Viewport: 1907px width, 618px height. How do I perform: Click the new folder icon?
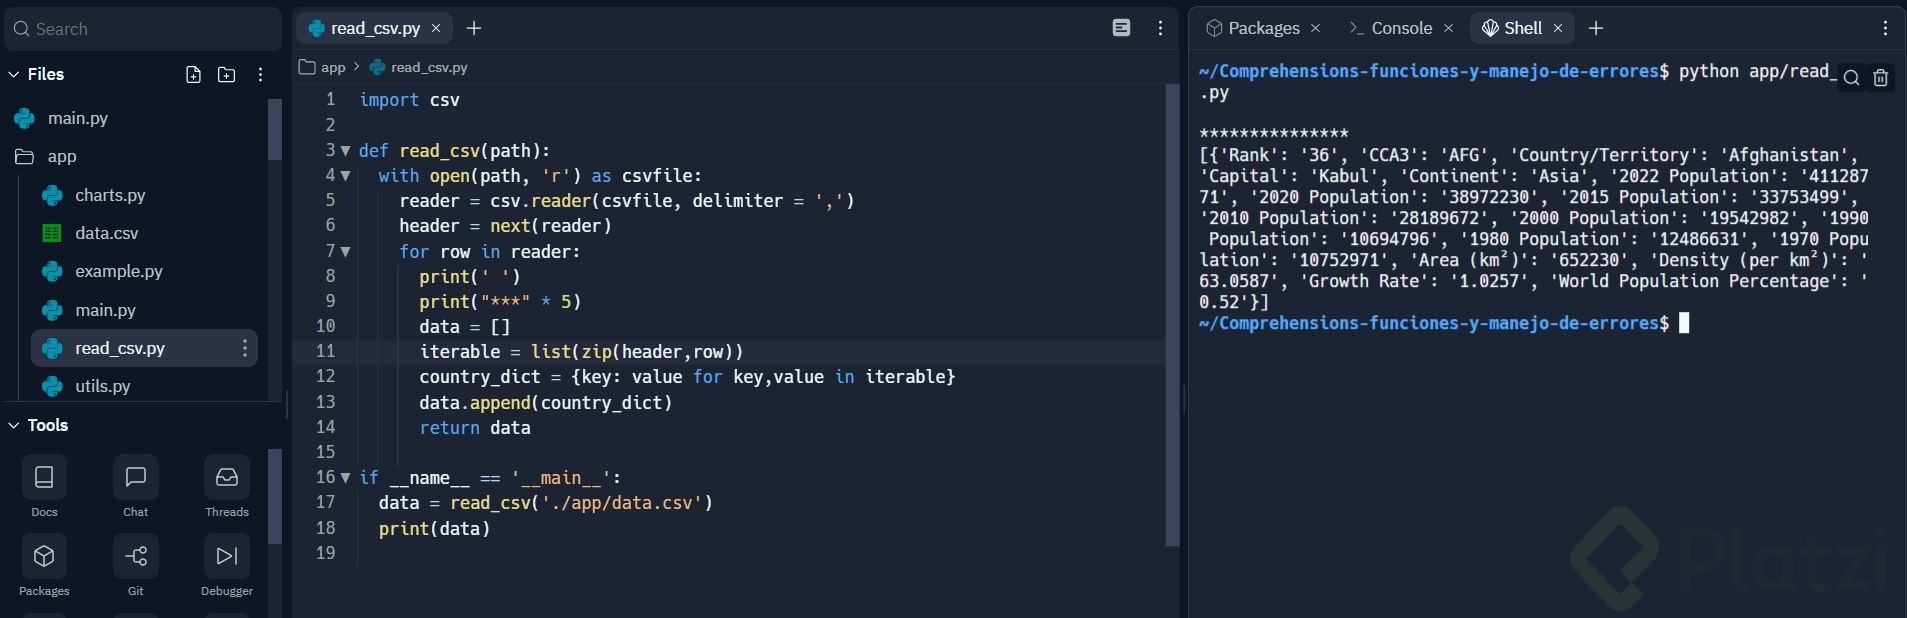point(227,75)
